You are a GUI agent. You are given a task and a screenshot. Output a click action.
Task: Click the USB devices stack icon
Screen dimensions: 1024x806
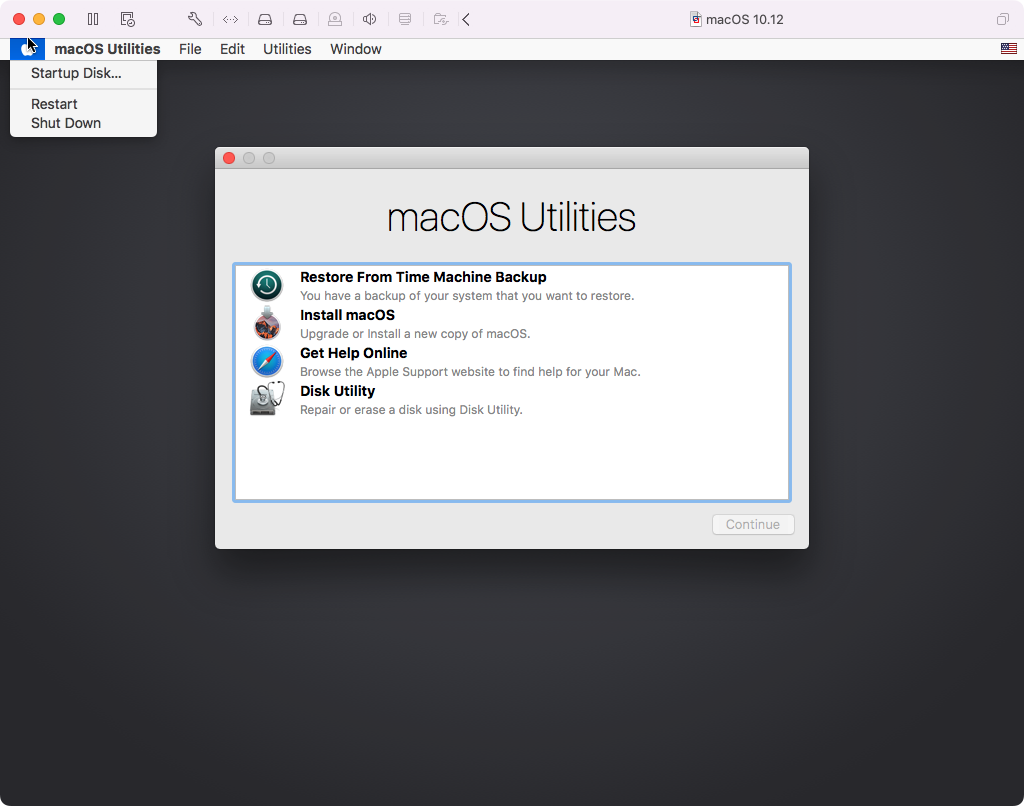pos(405,20)
